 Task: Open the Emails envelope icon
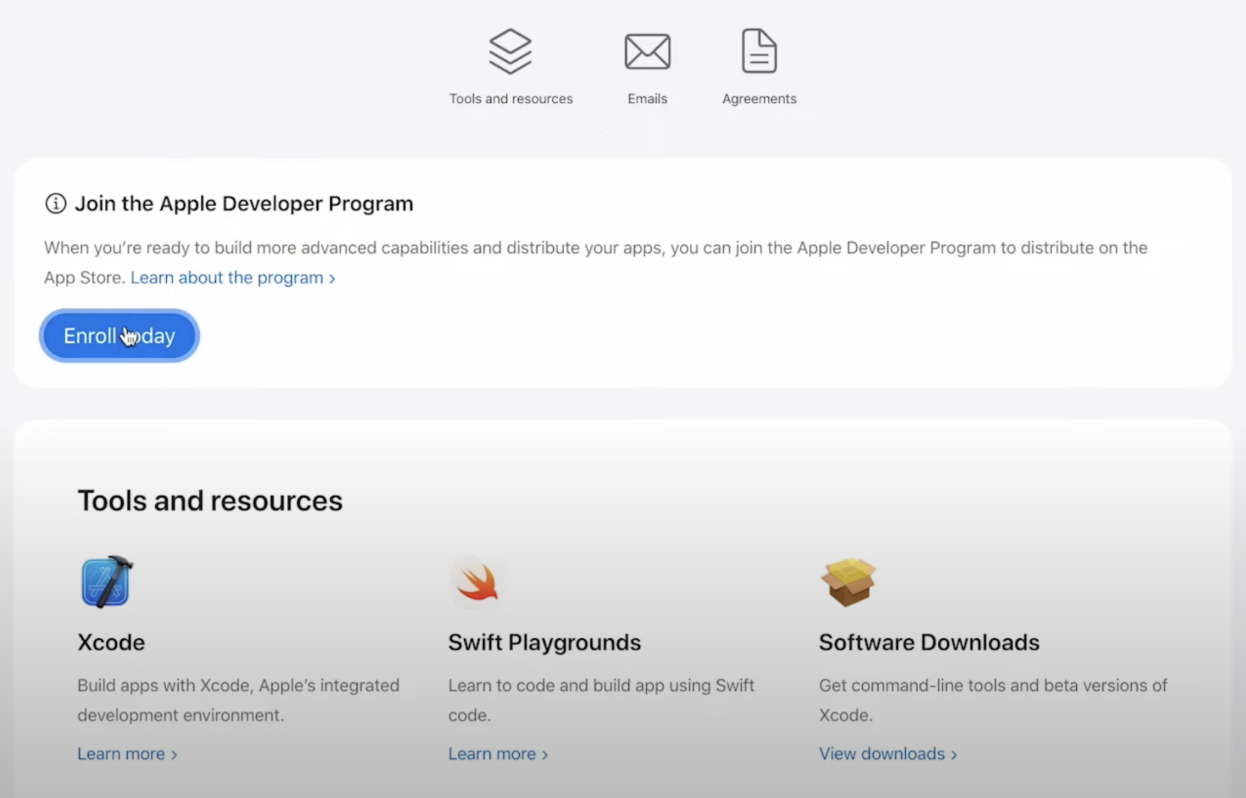[x=647, y=52]
